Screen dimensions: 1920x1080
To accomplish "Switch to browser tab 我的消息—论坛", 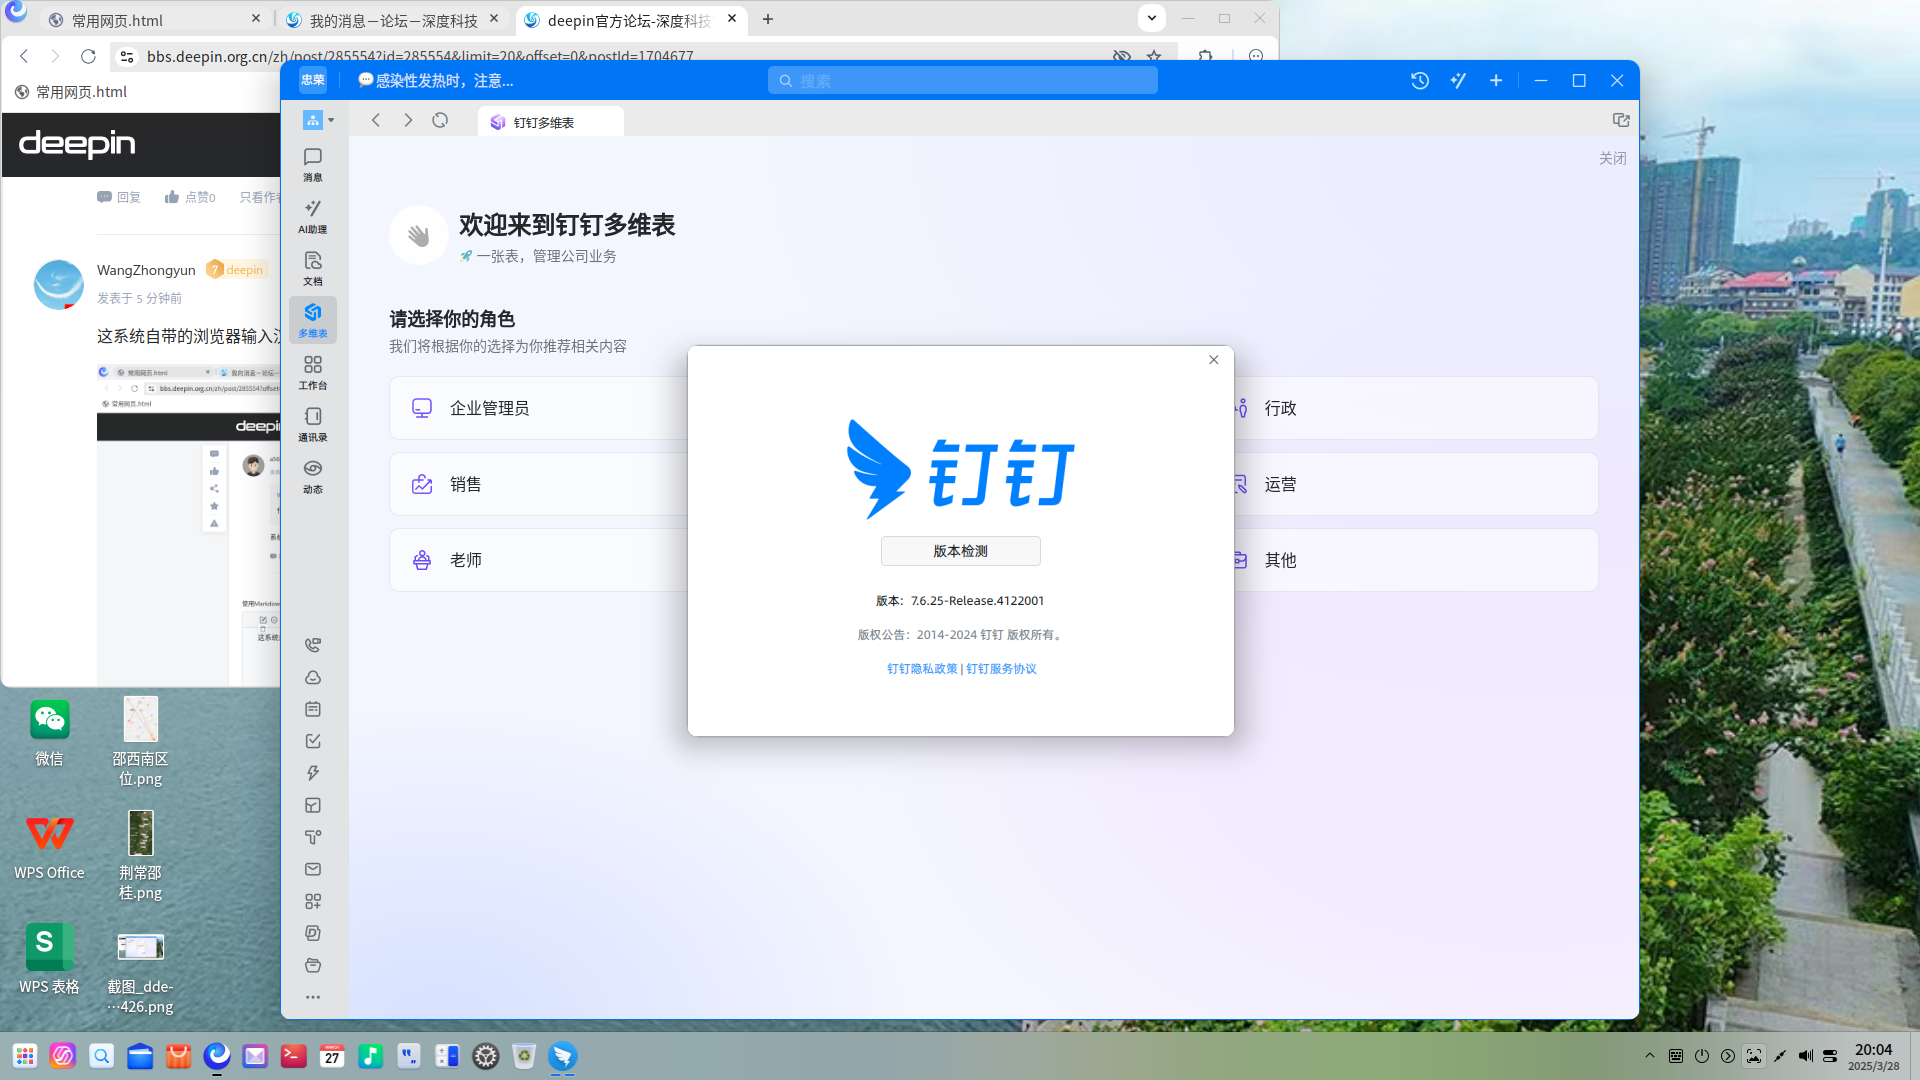I will click(392, 19).
